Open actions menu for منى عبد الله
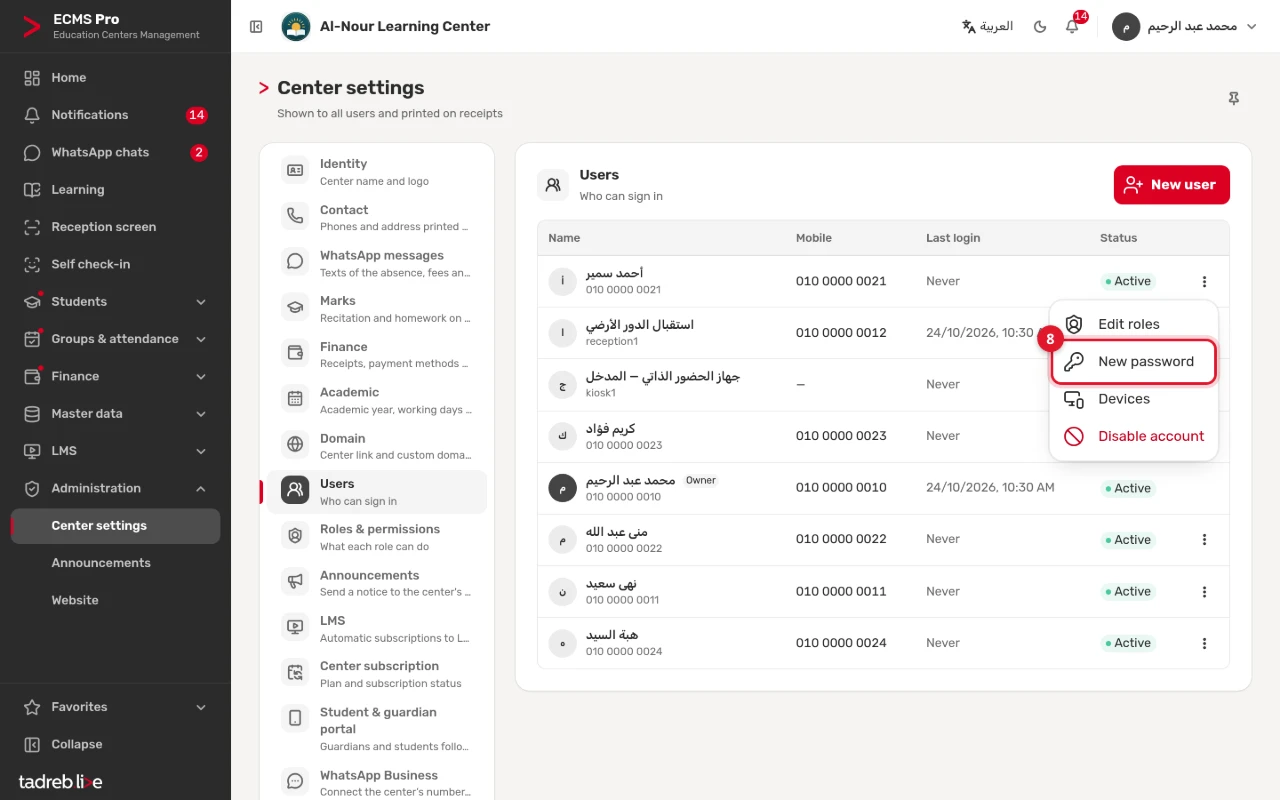The image size is (1280, 800). [1204, 540]
